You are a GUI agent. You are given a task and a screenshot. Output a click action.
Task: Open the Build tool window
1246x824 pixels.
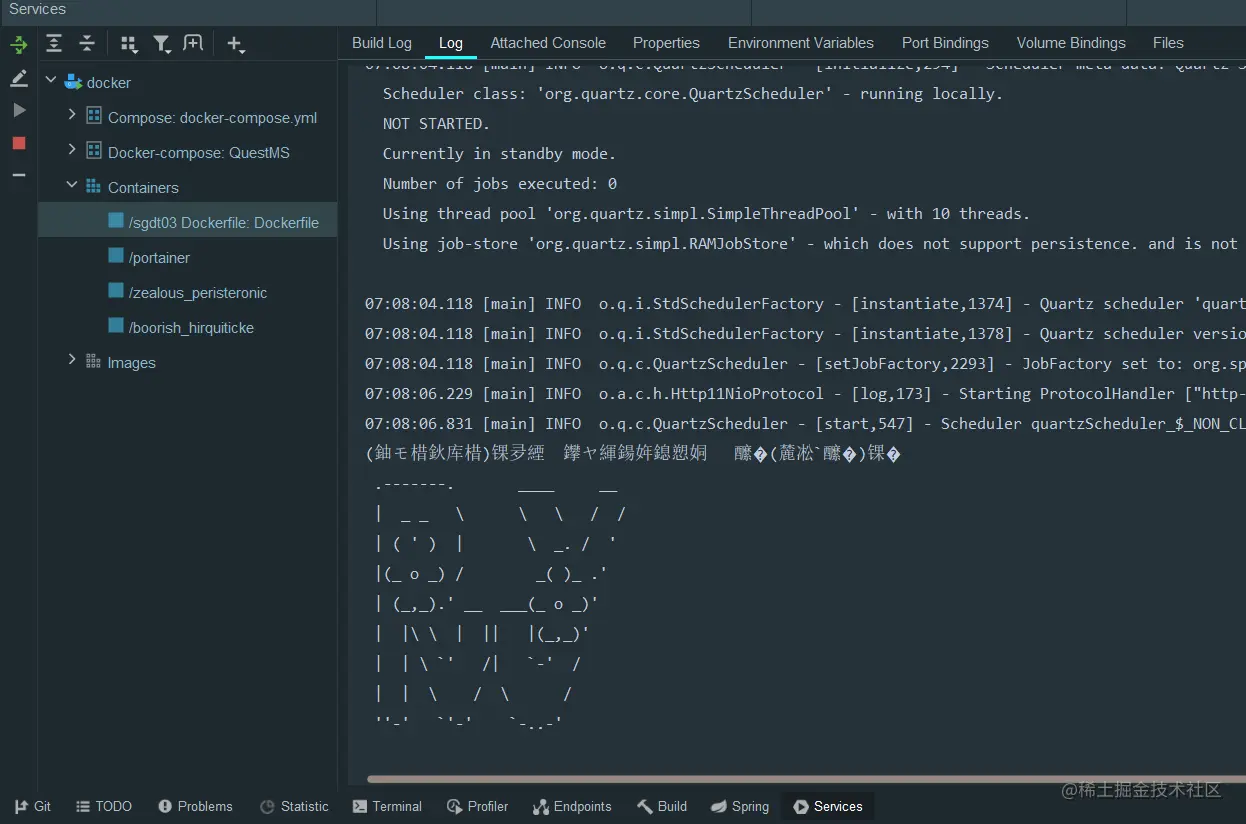(x=662, y=806)
